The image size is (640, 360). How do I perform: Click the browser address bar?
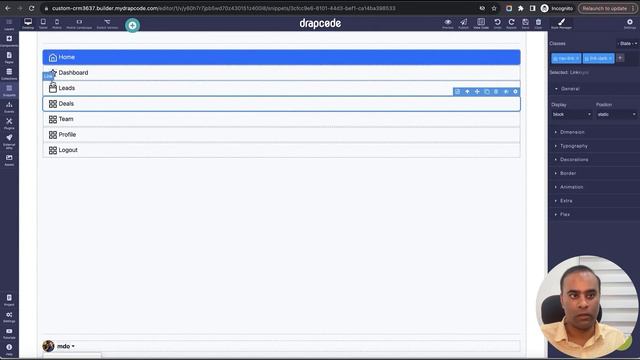261,8
